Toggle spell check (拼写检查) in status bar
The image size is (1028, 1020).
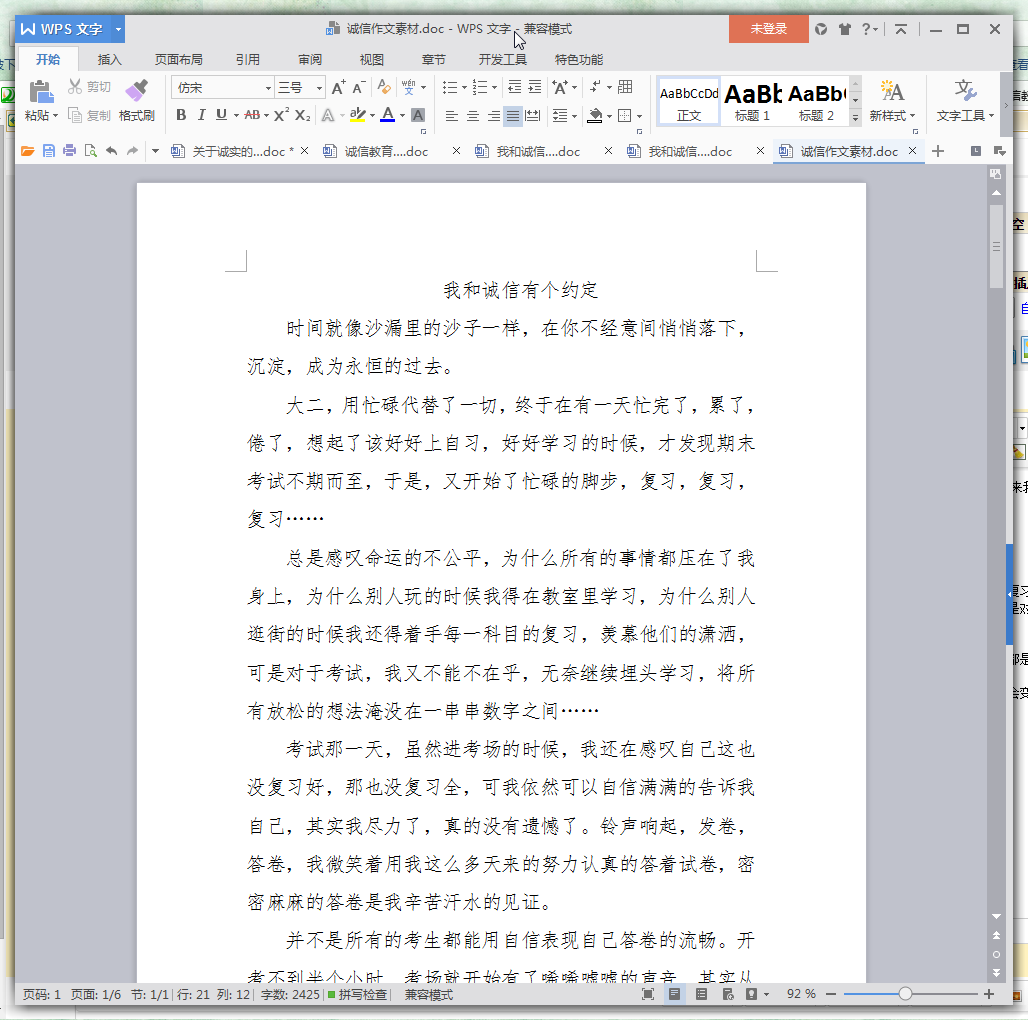pyautogui.click(x=357, y=994)
